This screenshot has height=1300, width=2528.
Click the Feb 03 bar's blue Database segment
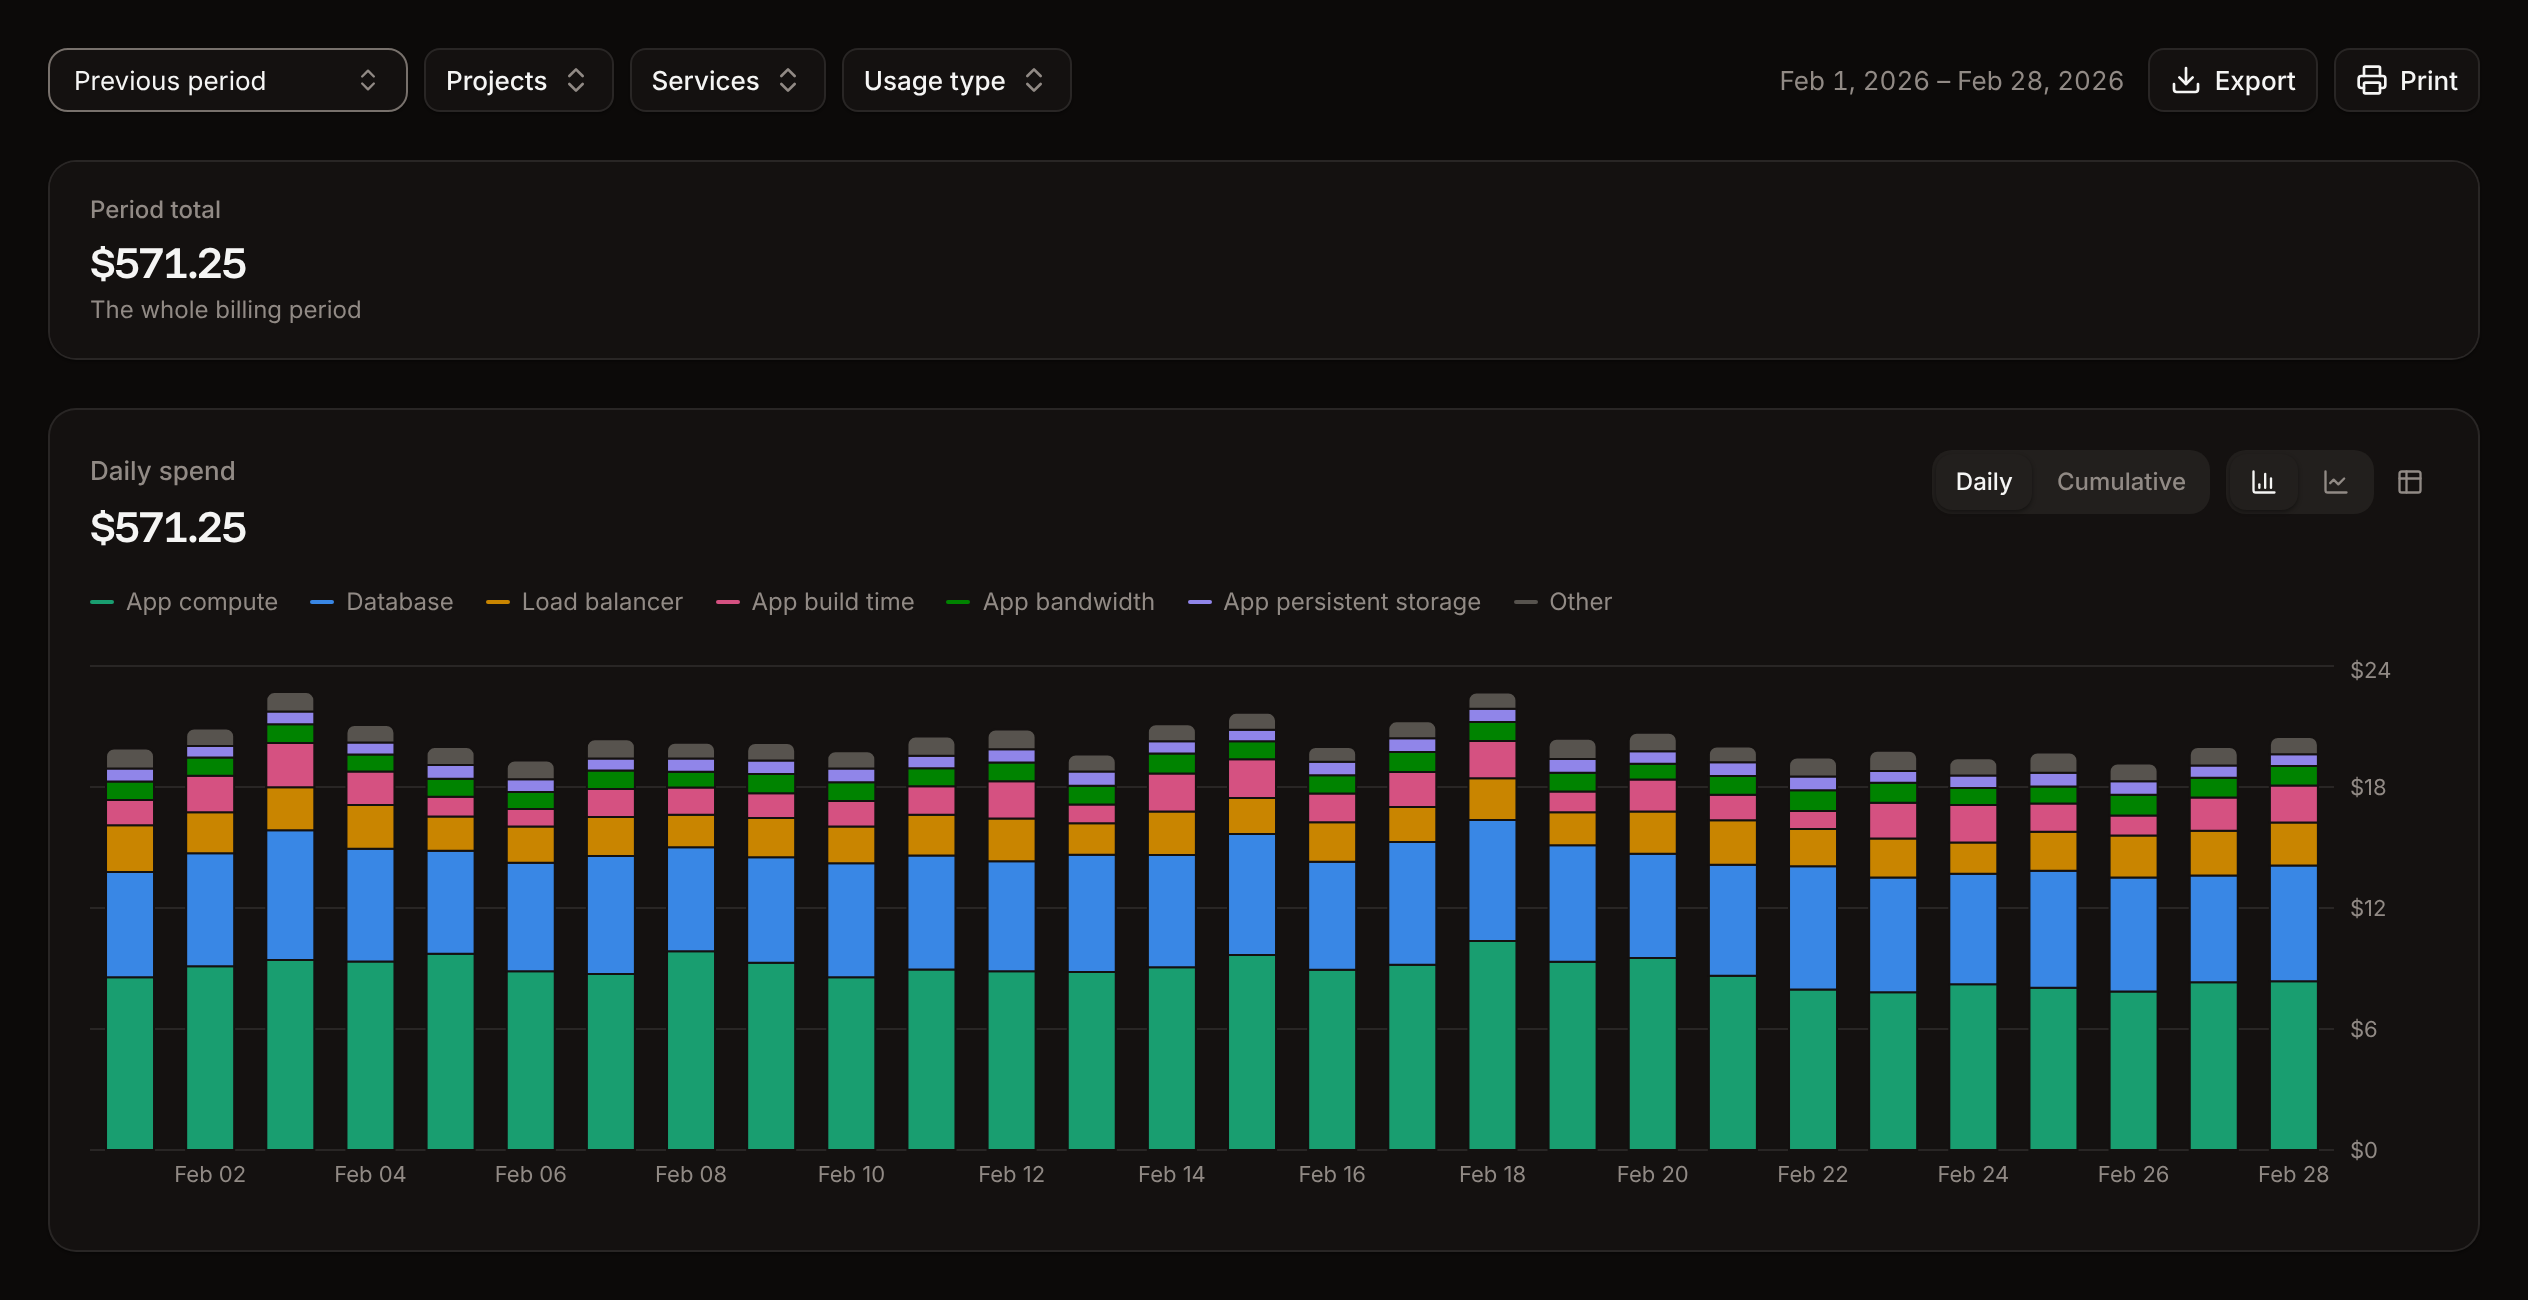(290, 895)
